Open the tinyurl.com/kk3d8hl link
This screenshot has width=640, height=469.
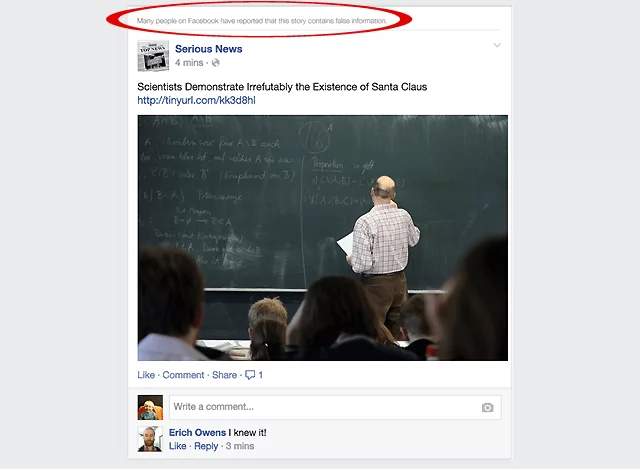coord(196,100)
